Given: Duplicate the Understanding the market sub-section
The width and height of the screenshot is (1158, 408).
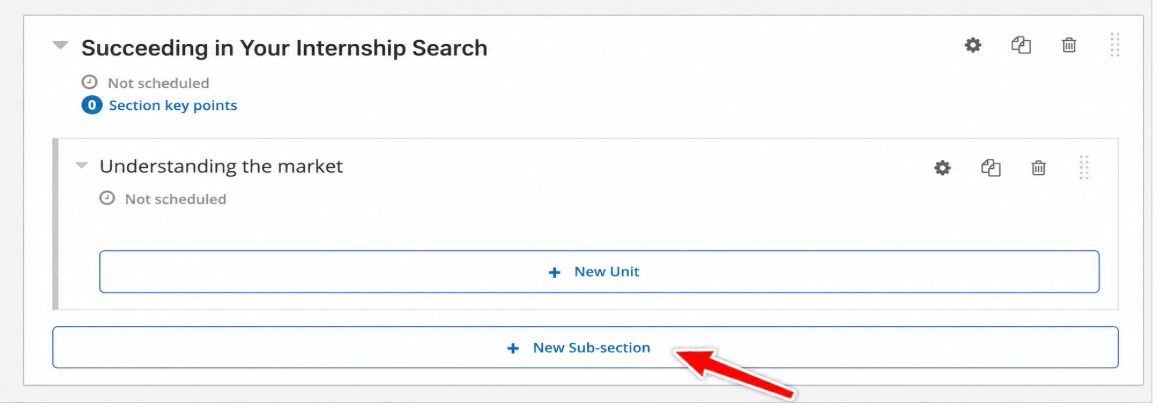Looking at the screenshot, I should pyautogui.click(x=990, y=168).
